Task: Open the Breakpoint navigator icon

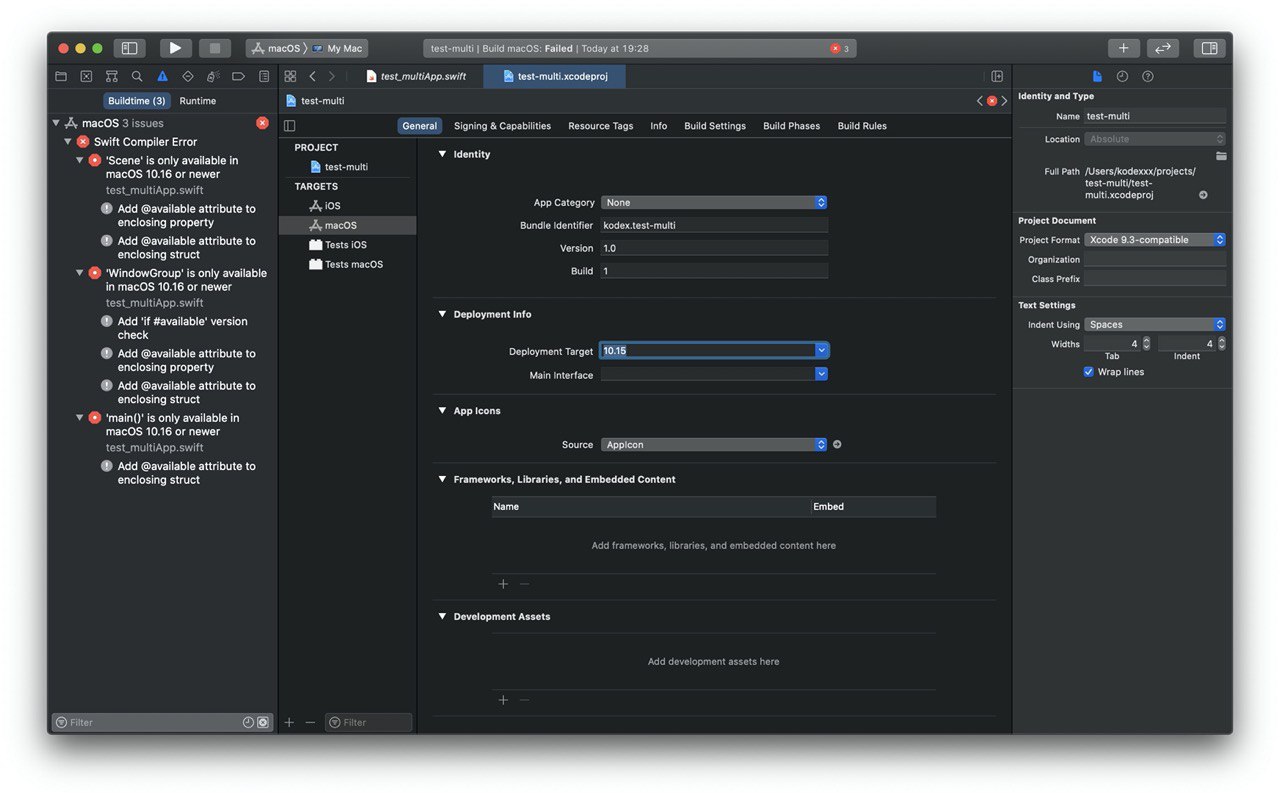Action: [238, 76]
